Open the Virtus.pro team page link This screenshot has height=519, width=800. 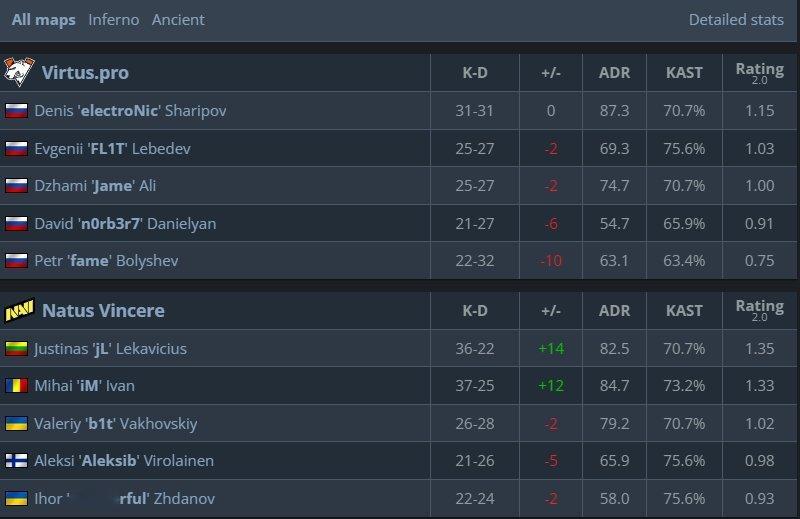coord(85,72)
